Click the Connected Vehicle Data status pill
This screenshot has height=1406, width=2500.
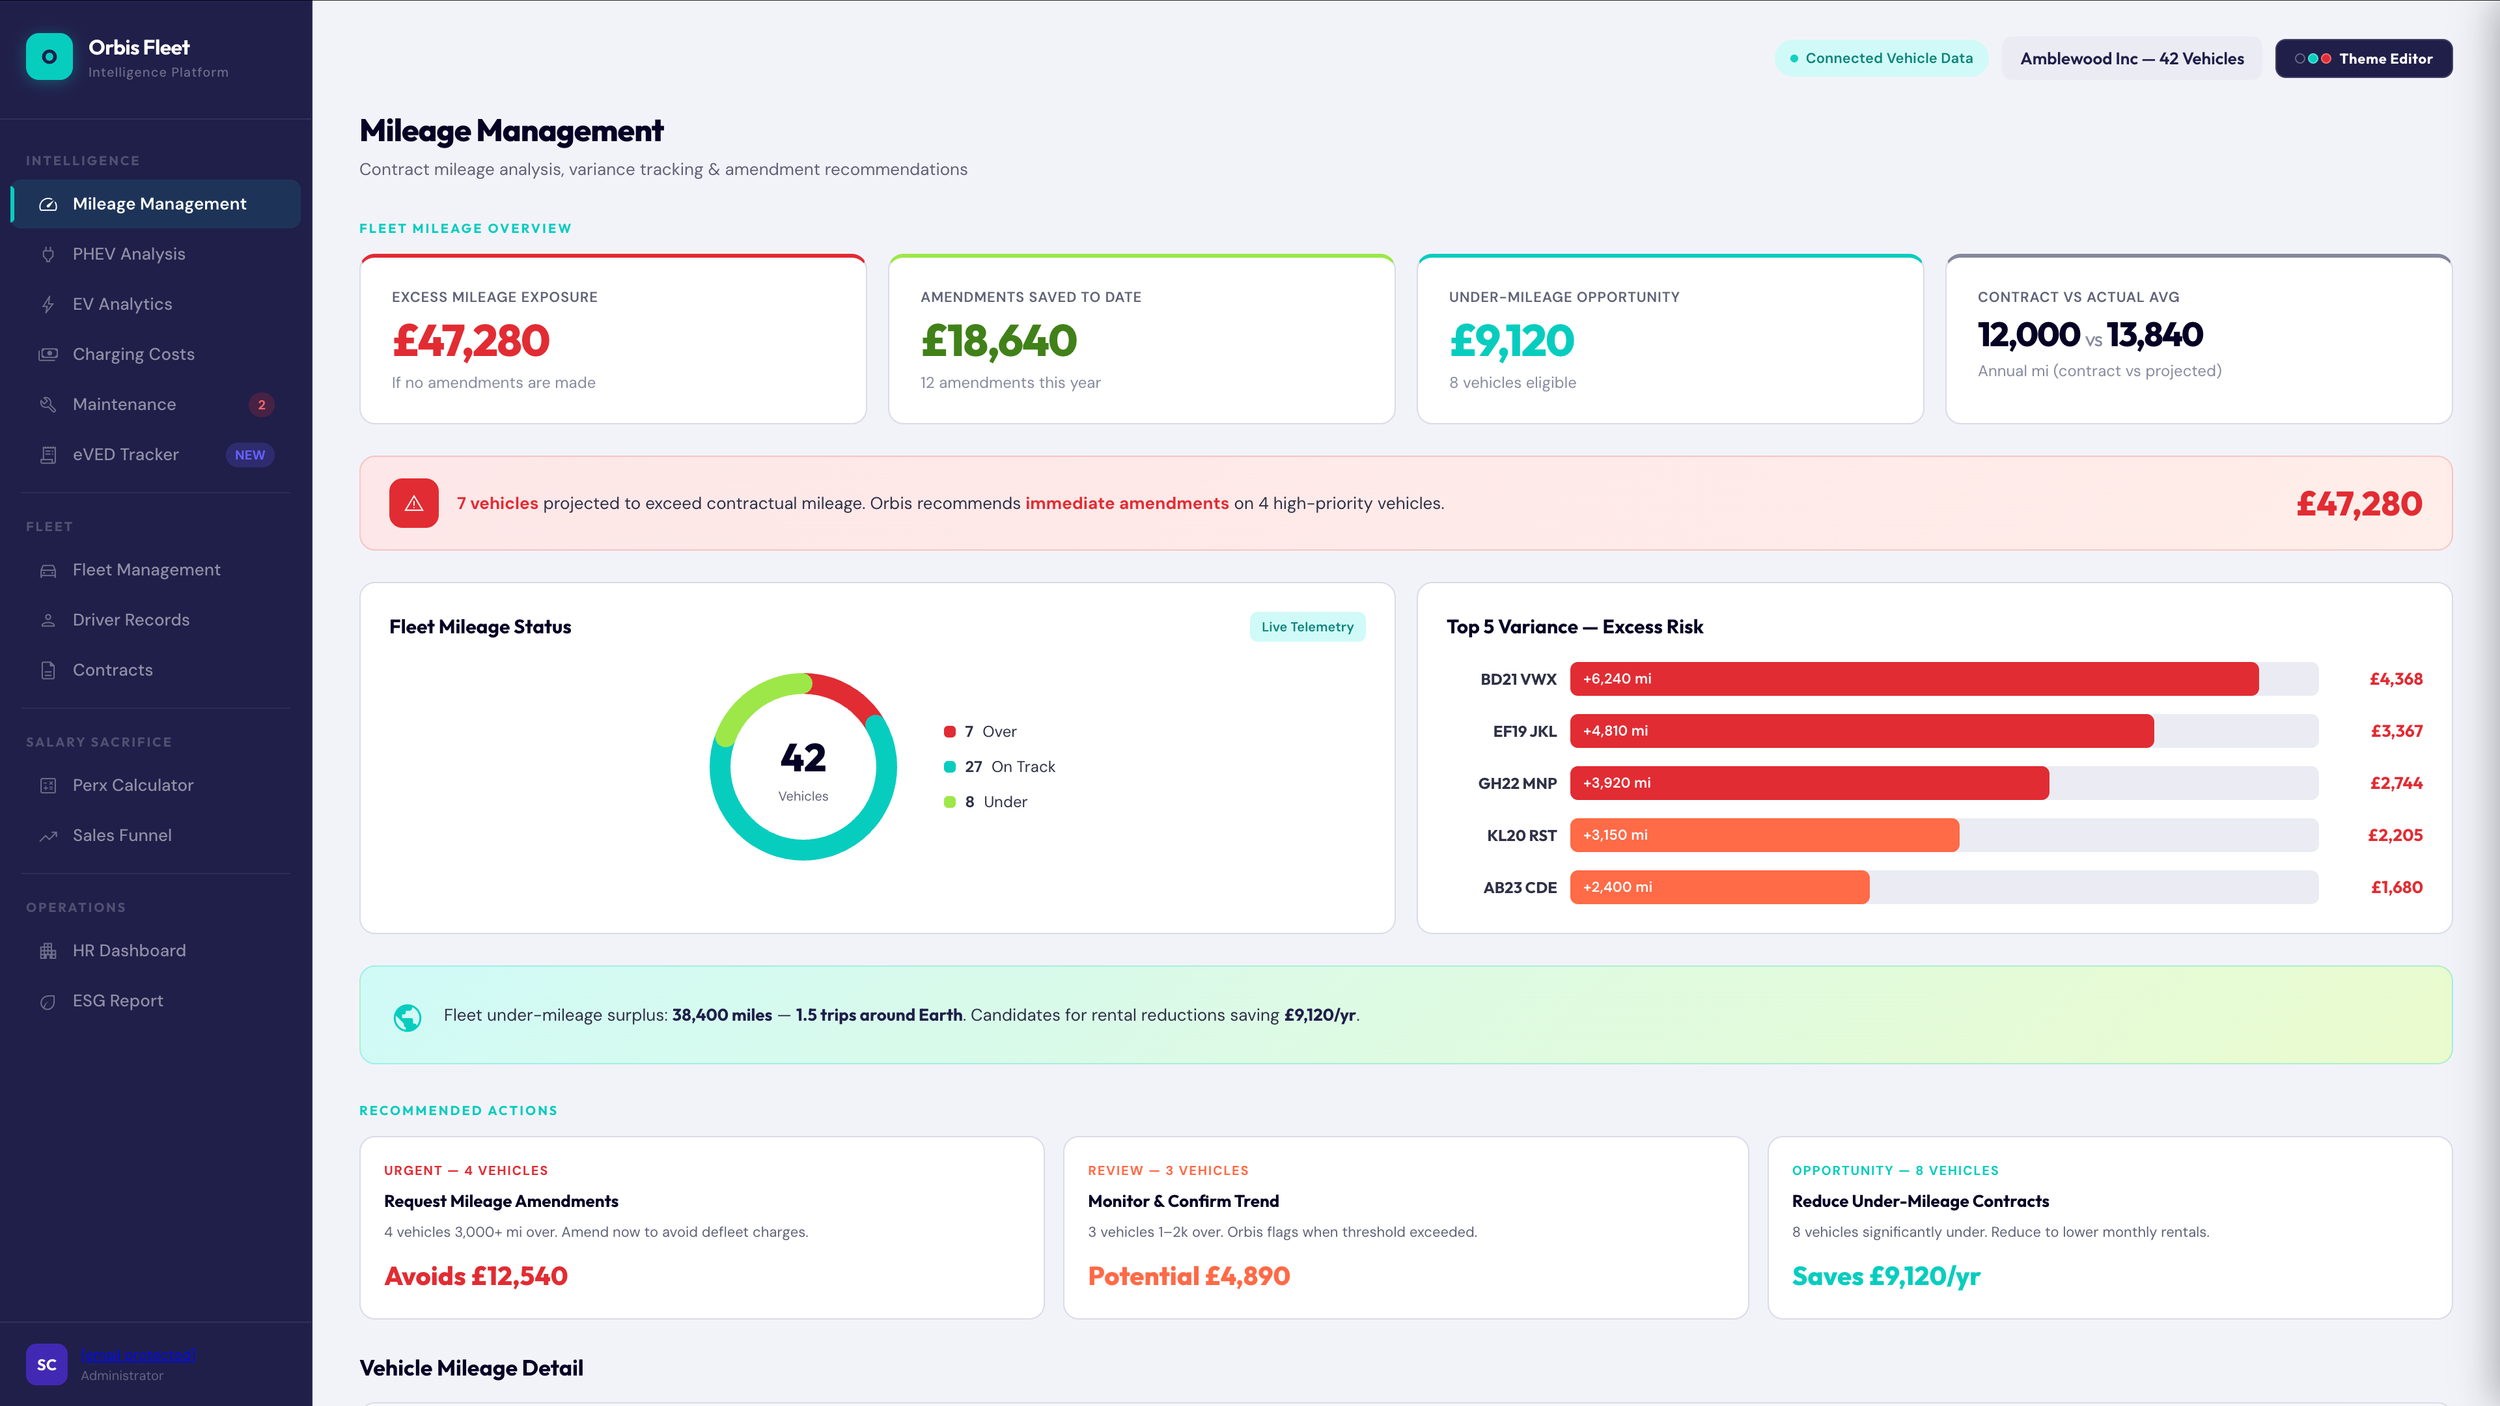(x=1880, y=58)
